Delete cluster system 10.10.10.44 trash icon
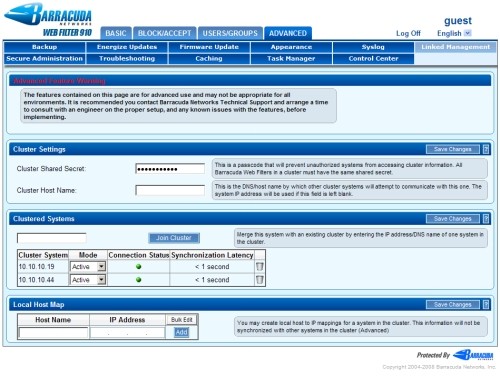The image size is (500, 376). pos(259,280)
